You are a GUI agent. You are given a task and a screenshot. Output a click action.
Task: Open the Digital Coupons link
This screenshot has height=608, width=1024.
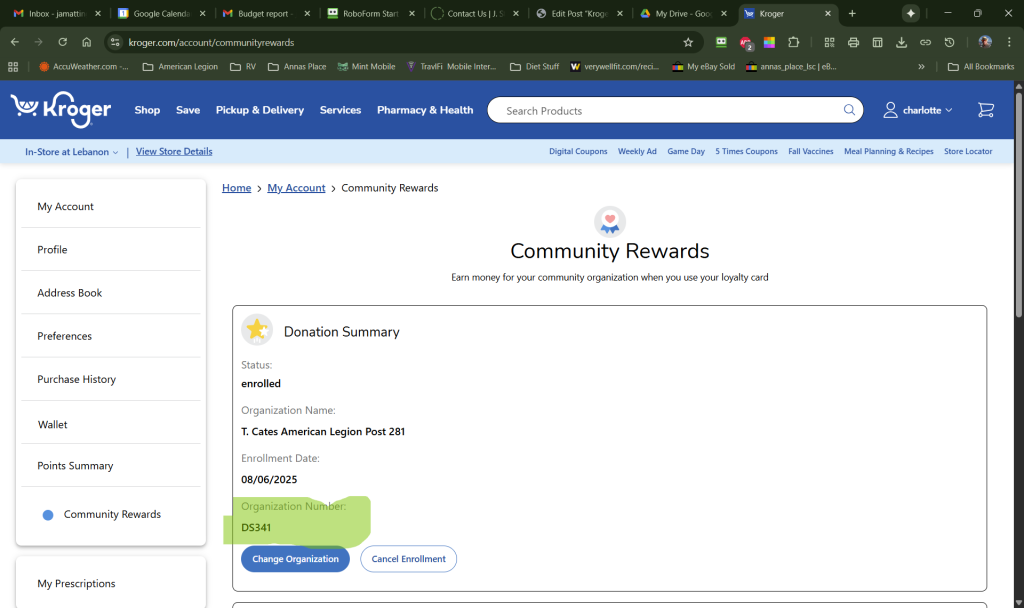tap(578, 152)
